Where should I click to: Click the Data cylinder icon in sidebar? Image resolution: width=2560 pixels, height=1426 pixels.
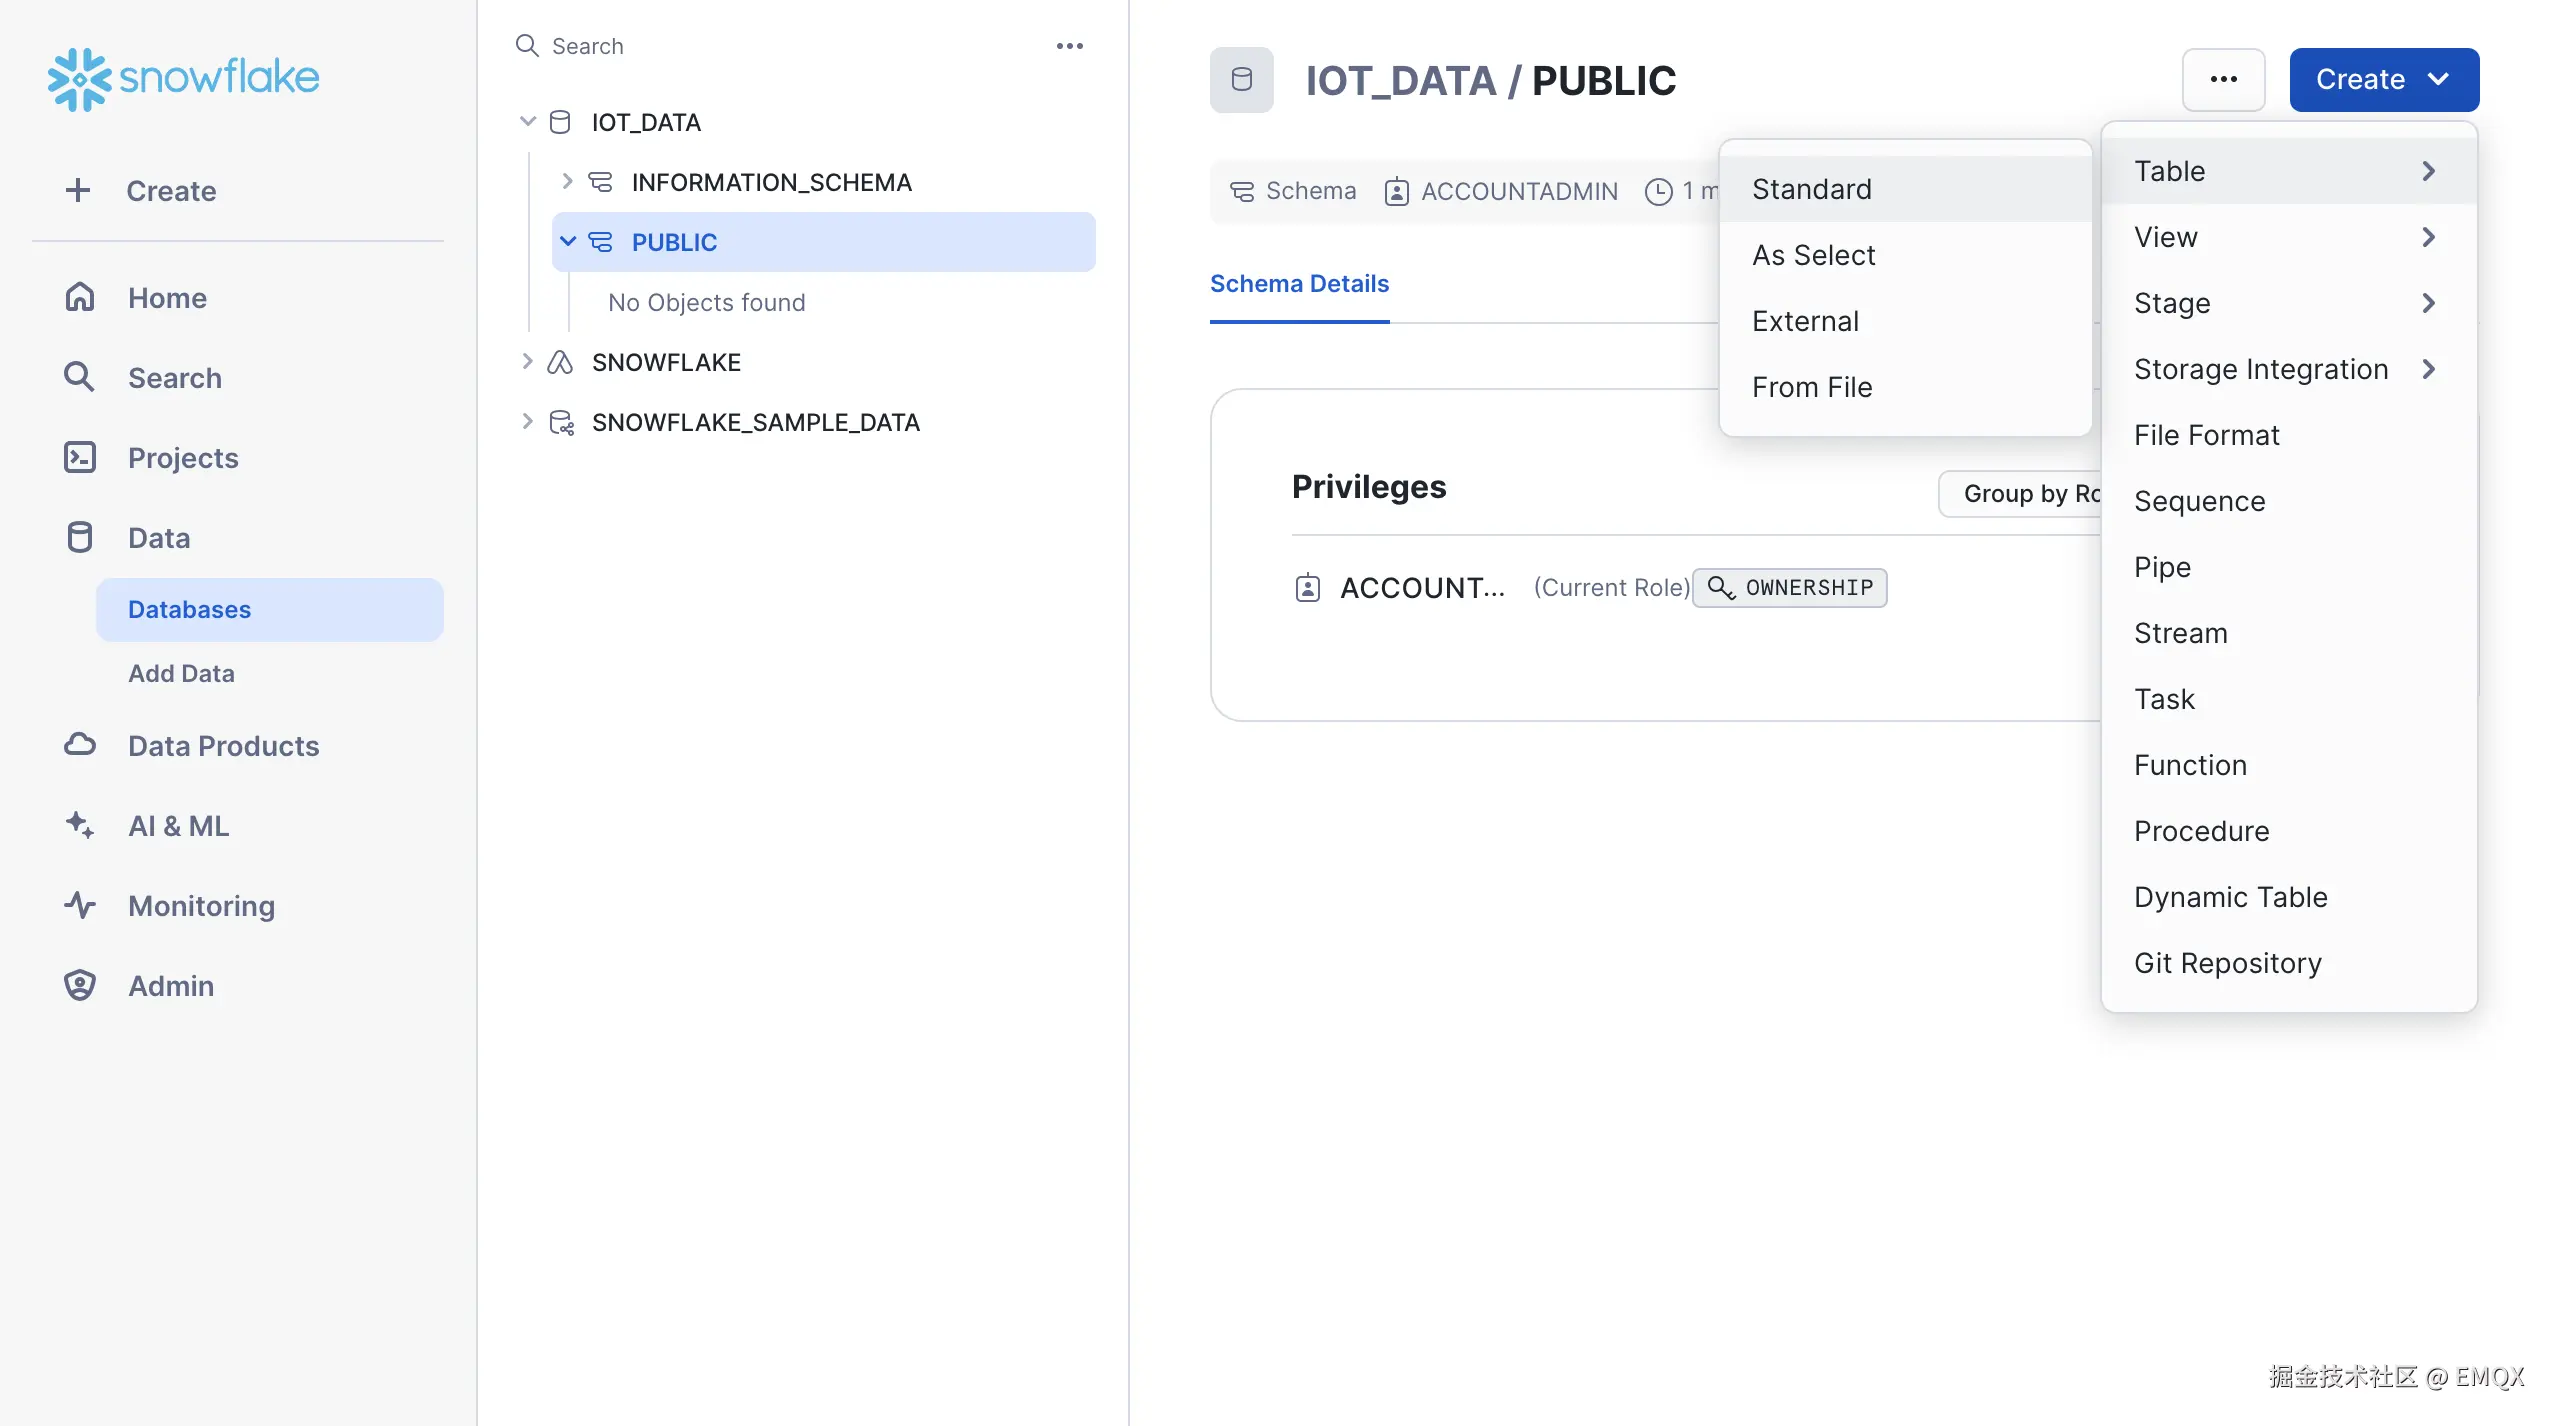point(80,537)
